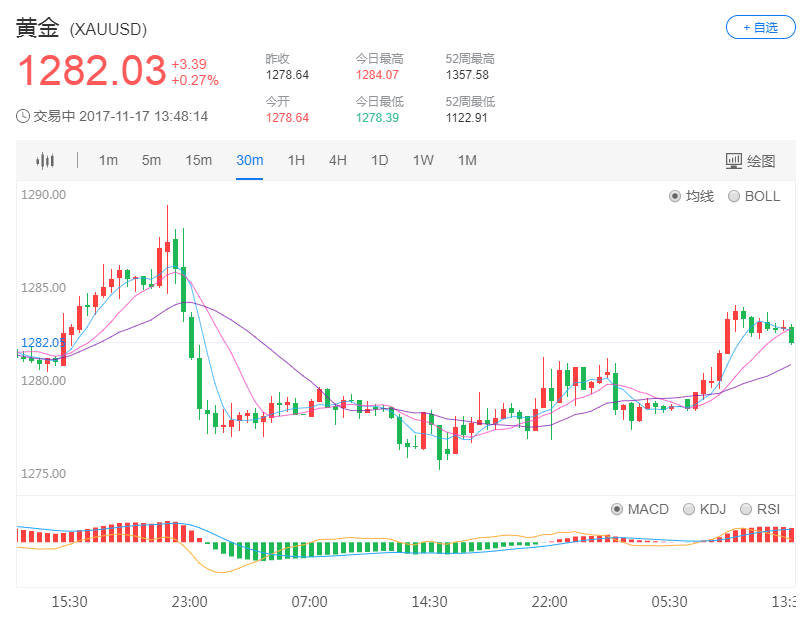
Task: Click the current price 1282.03 display
Action: [94, 71]
